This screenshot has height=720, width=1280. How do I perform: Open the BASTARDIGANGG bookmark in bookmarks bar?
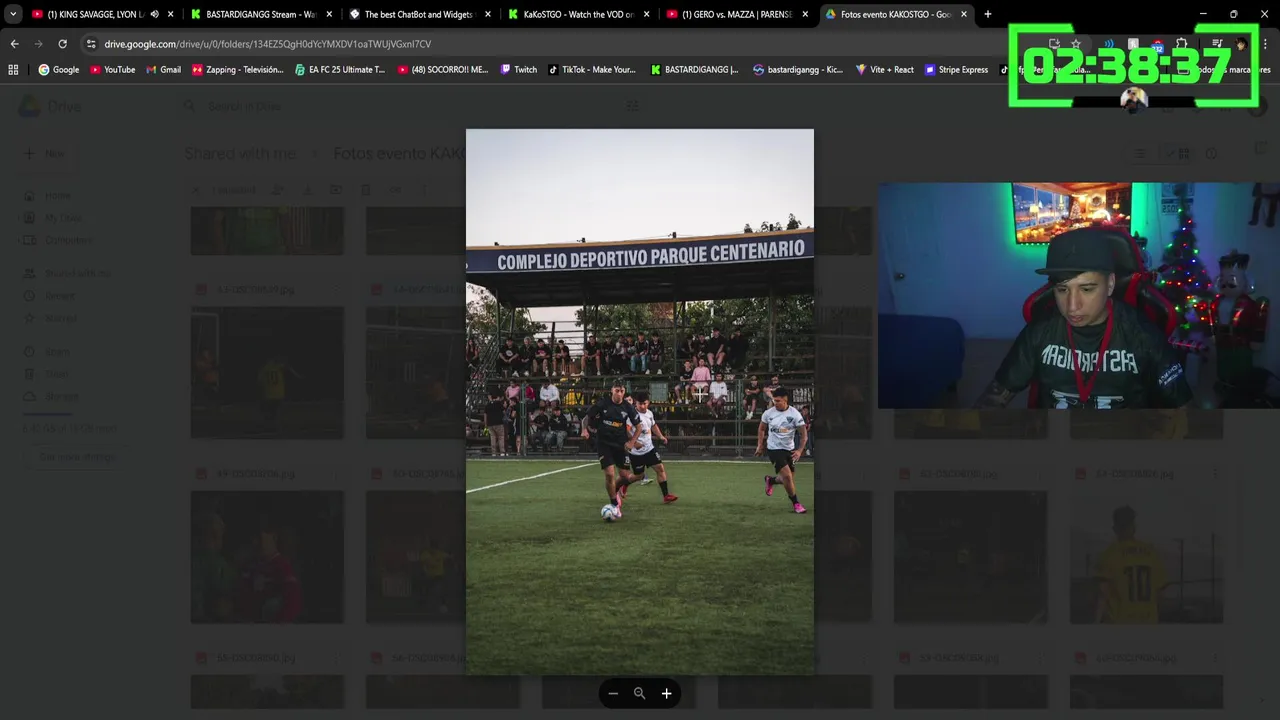click(694, 70)
